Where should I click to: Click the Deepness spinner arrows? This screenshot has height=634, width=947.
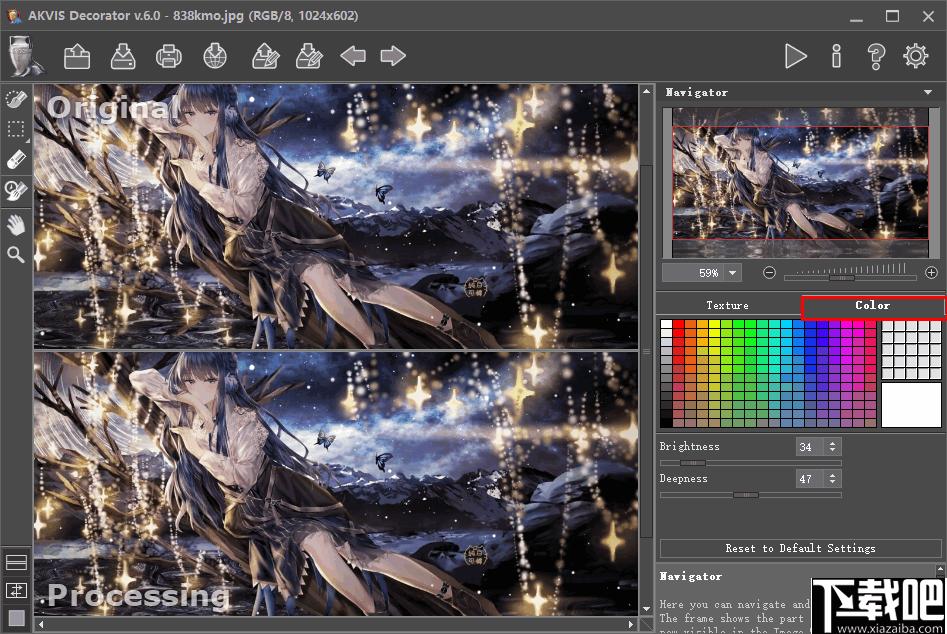[x=832, y=479]
